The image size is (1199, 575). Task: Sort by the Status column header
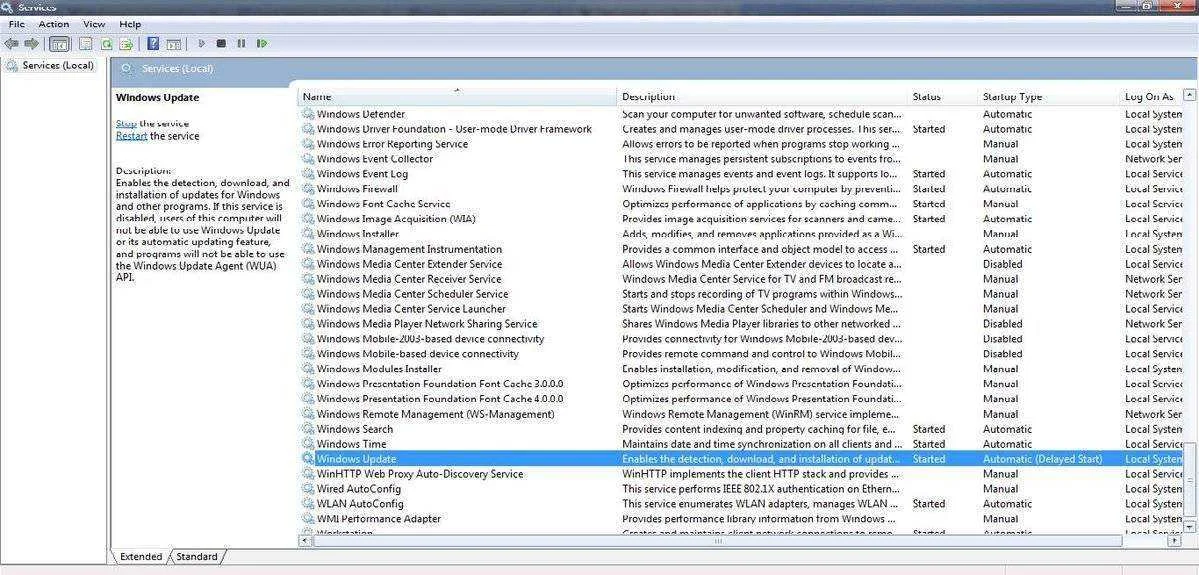[x=942, y=97]
